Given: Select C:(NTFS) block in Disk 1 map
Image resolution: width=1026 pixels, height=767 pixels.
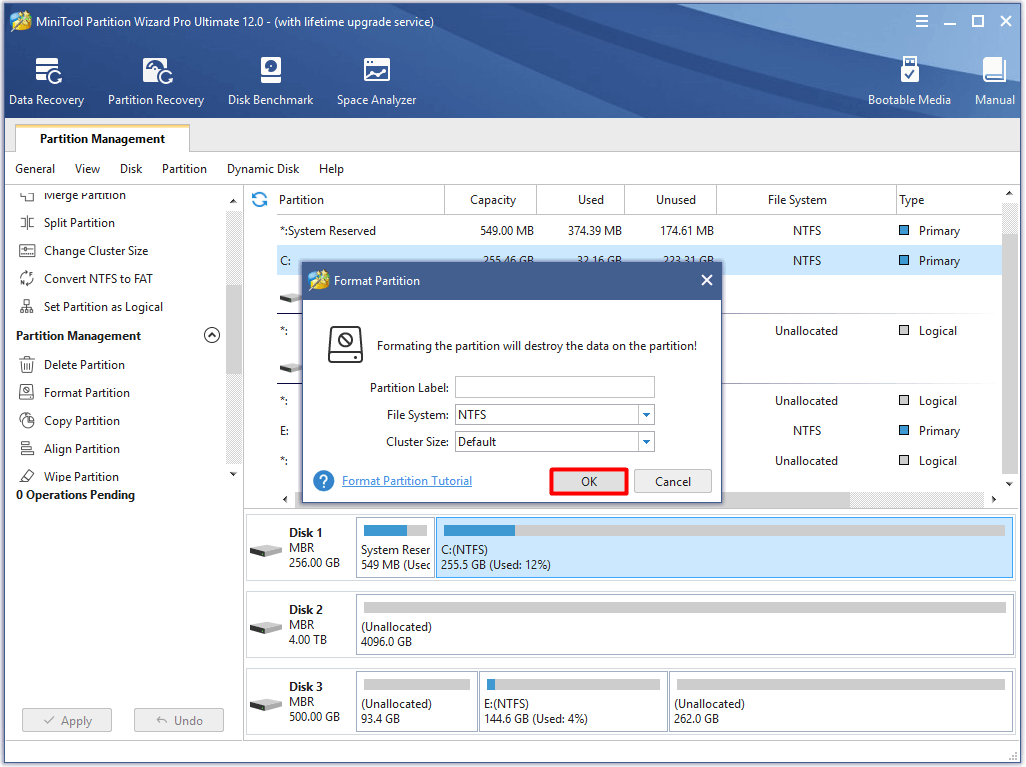Looking at the screenshot, I should point(724,548).
